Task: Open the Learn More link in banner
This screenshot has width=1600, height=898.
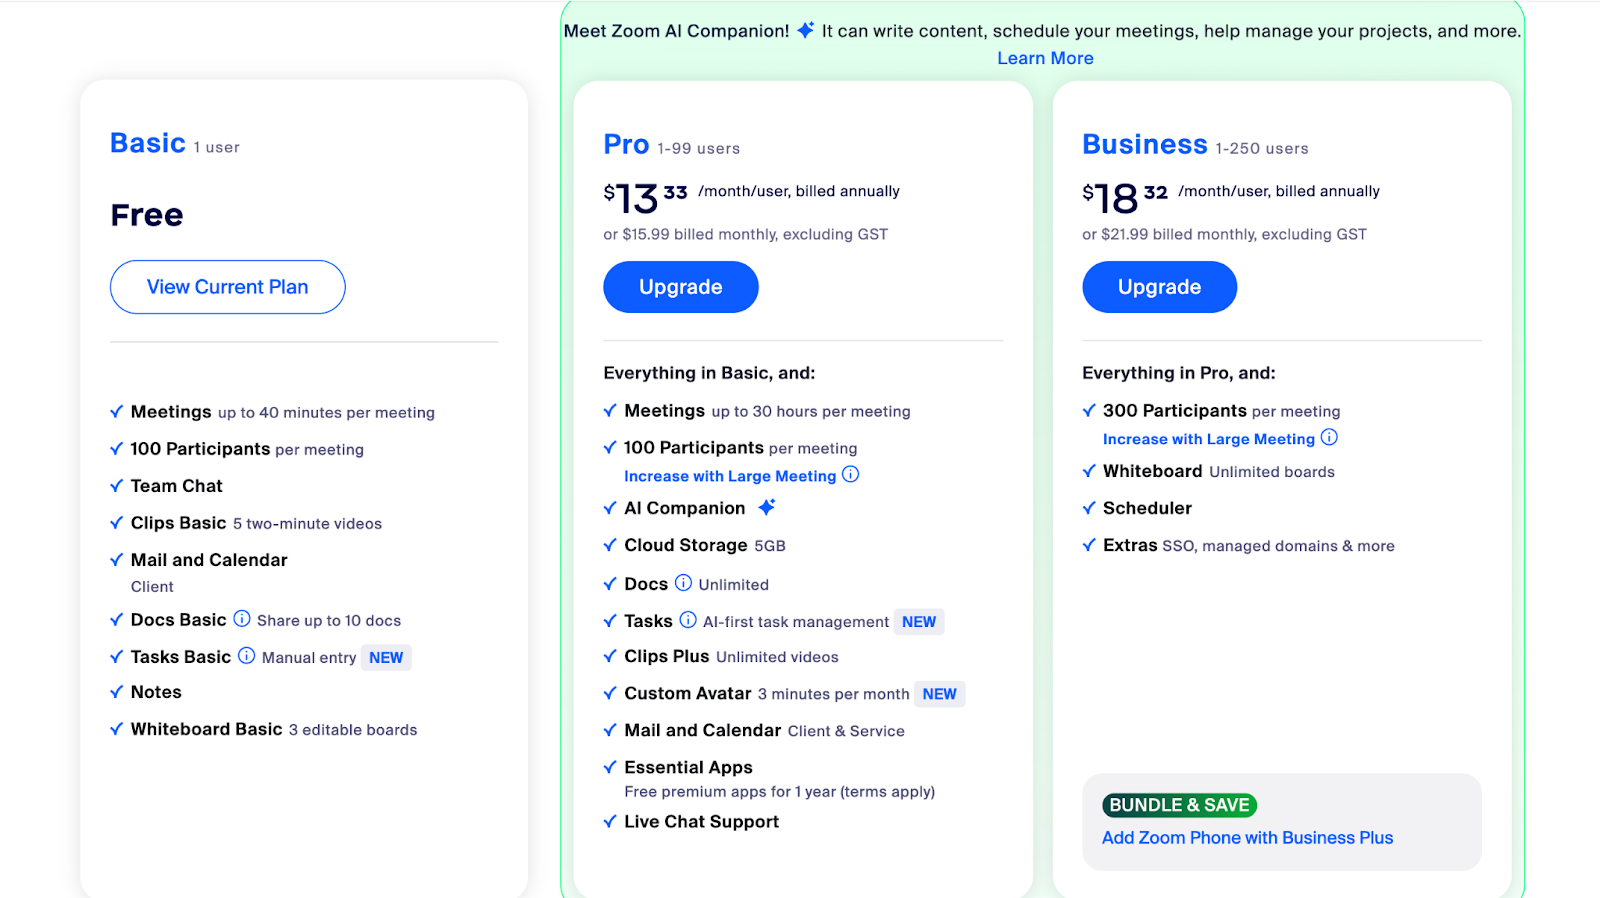Action: pyautogui.click(x=1045, y=58)
